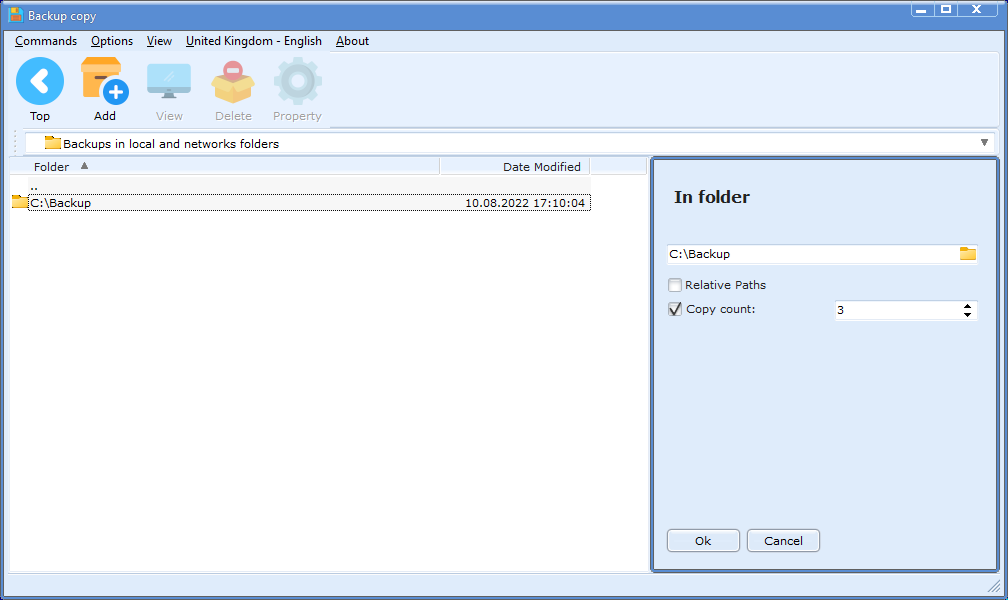
Task: Click the View monitor icon
Action: 169,82
